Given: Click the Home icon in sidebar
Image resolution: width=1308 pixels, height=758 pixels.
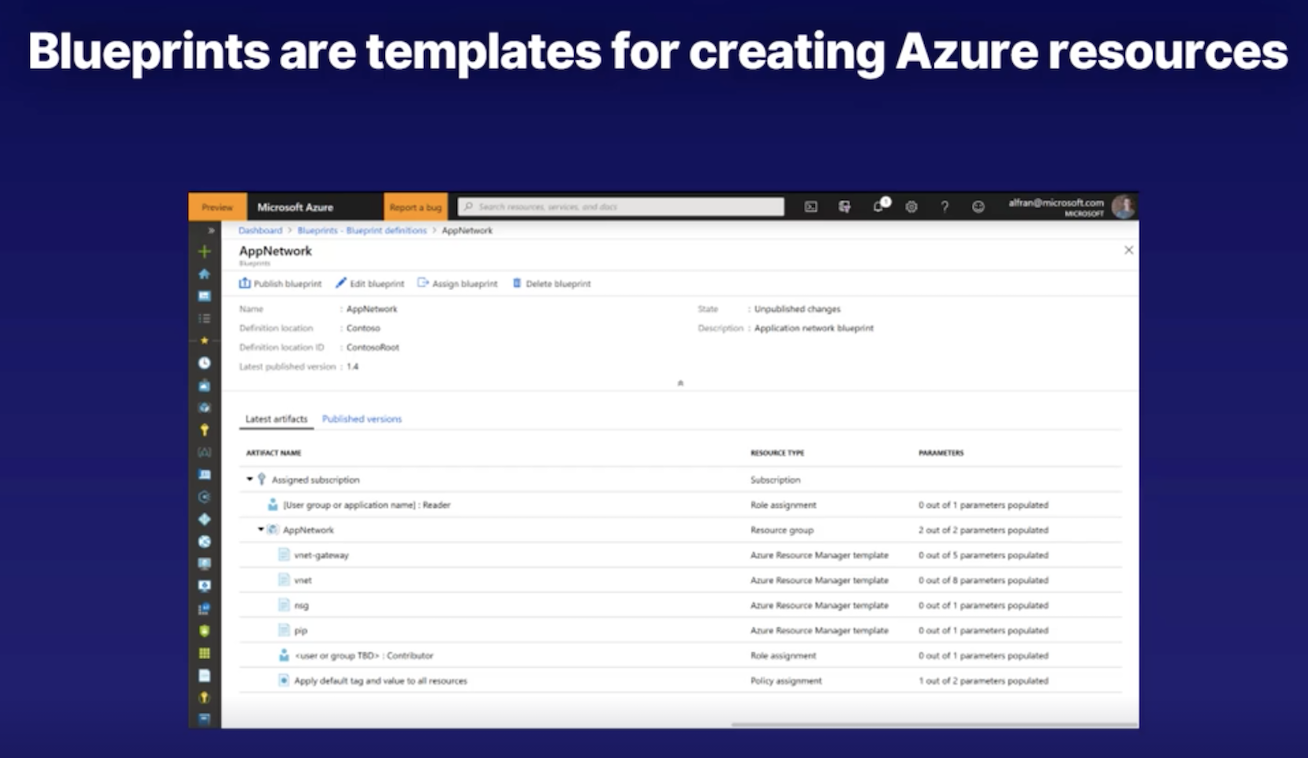Looking at the screenshot, I should (x=205, y=273).
